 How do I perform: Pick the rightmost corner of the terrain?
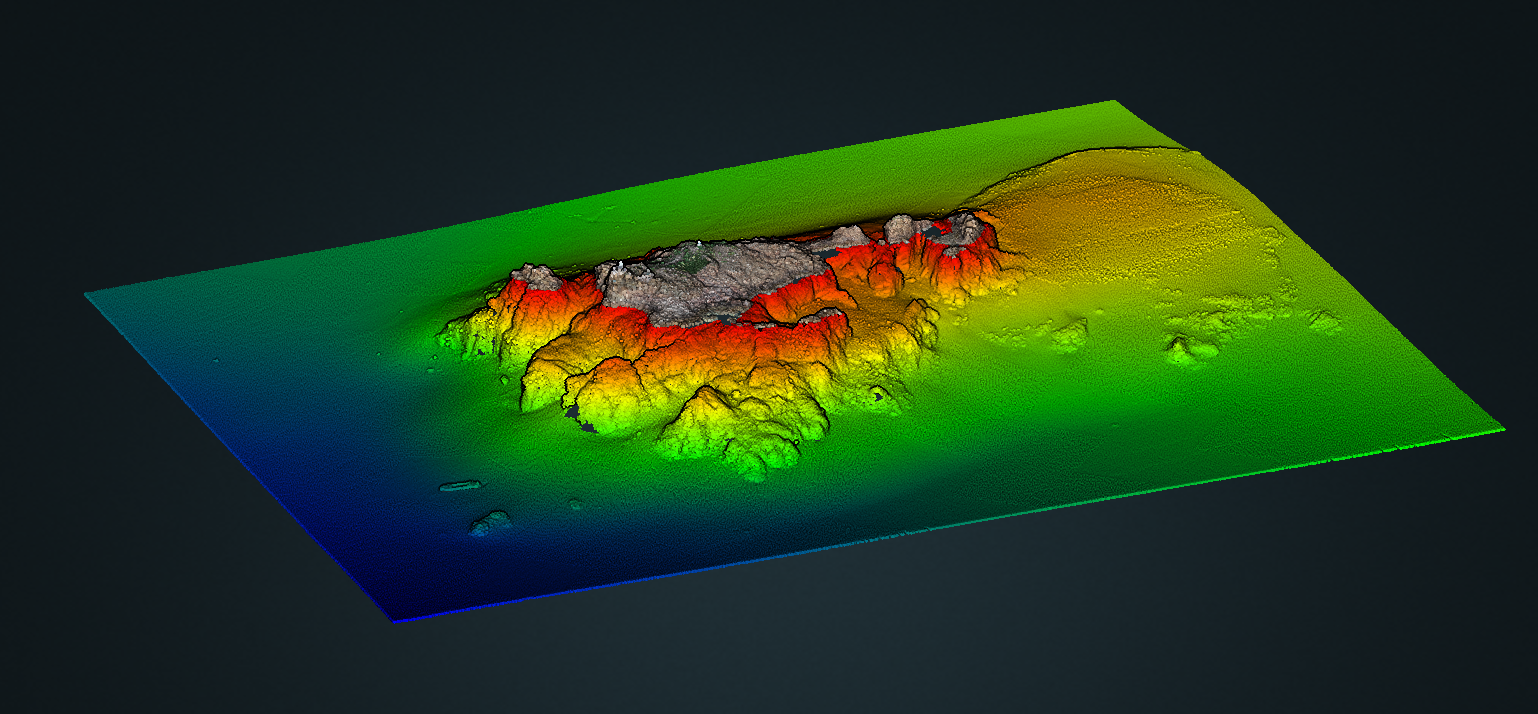(1500, 428)
